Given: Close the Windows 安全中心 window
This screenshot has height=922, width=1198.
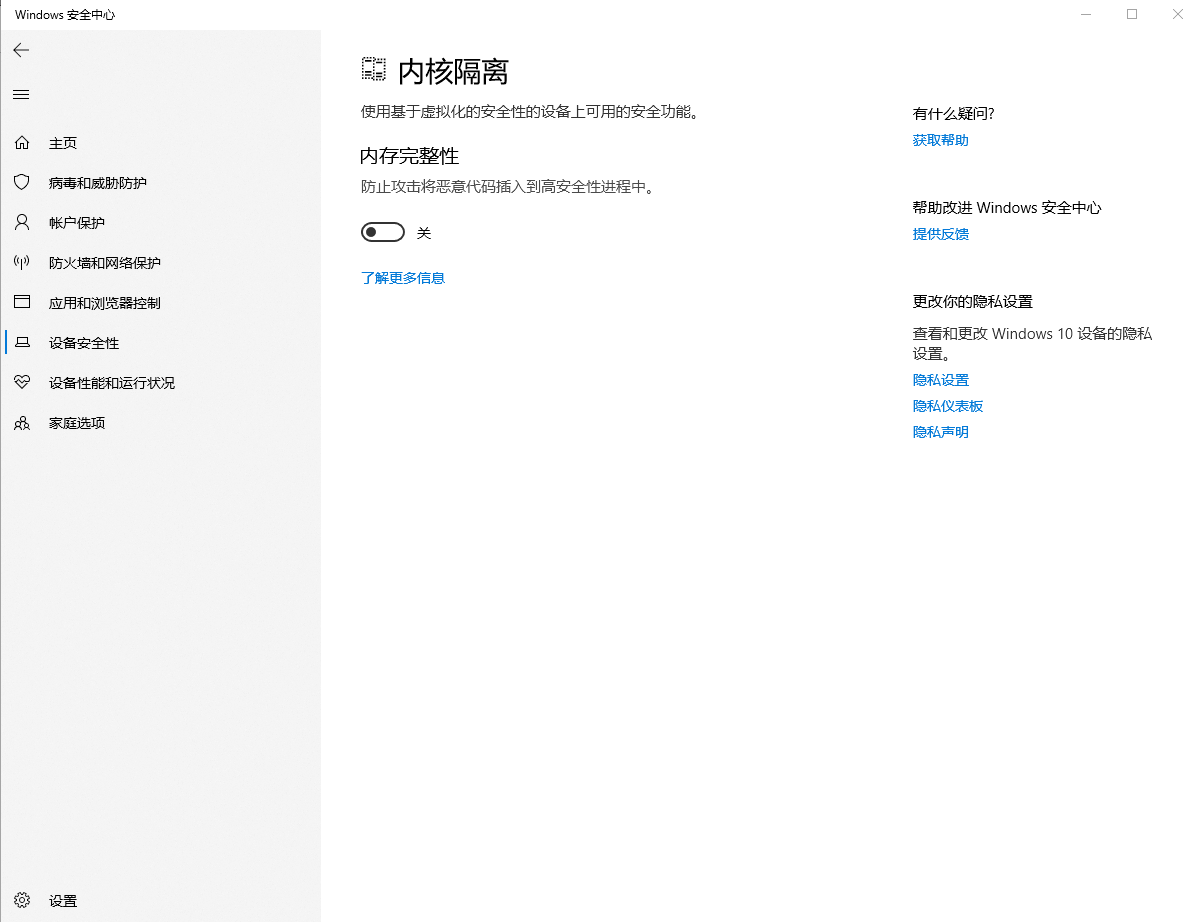Looking at the screenshot, I should coord(1177,15).
